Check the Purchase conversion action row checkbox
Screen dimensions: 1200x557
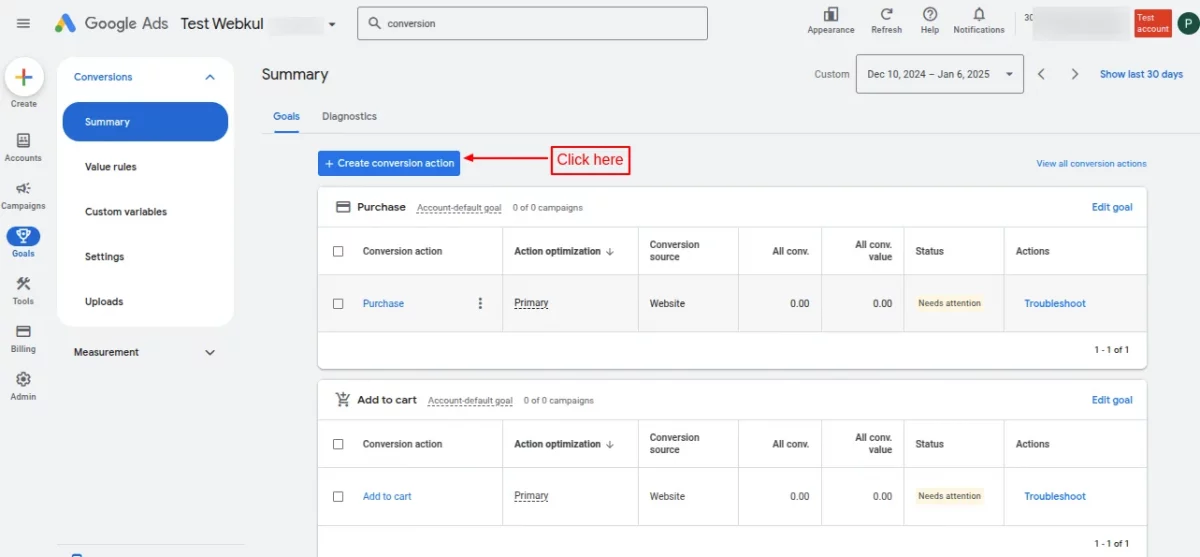pyautogui.click(x=338, y=303)
